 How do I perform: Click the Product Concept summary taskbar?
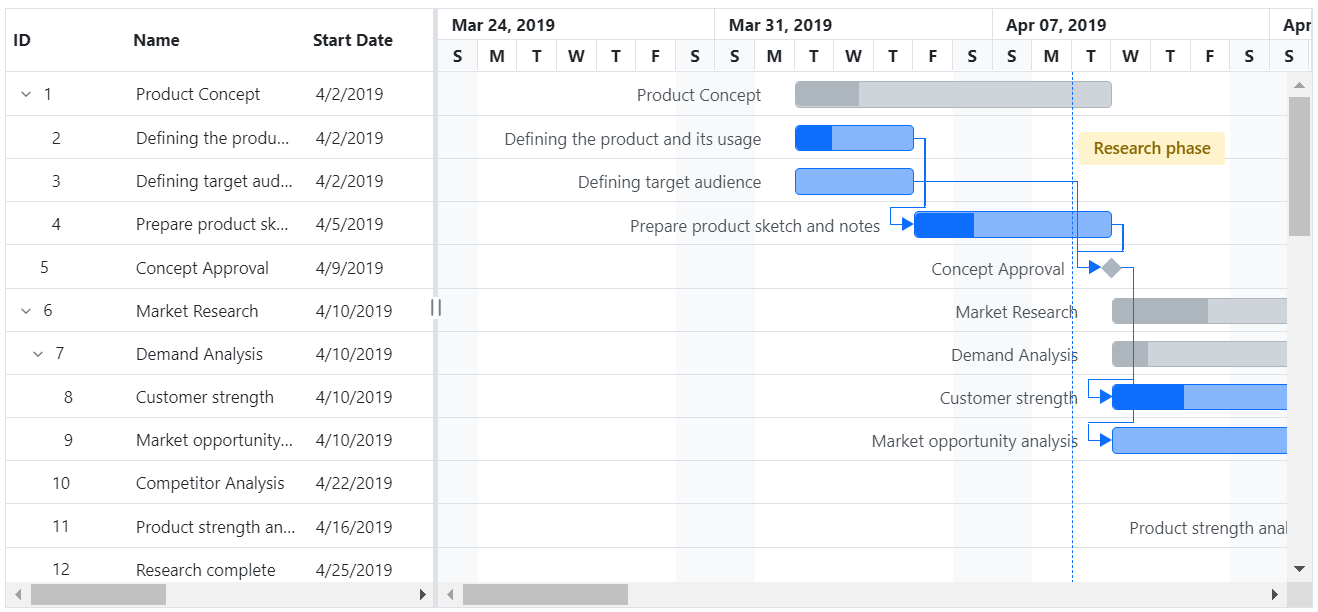(950, 93)
